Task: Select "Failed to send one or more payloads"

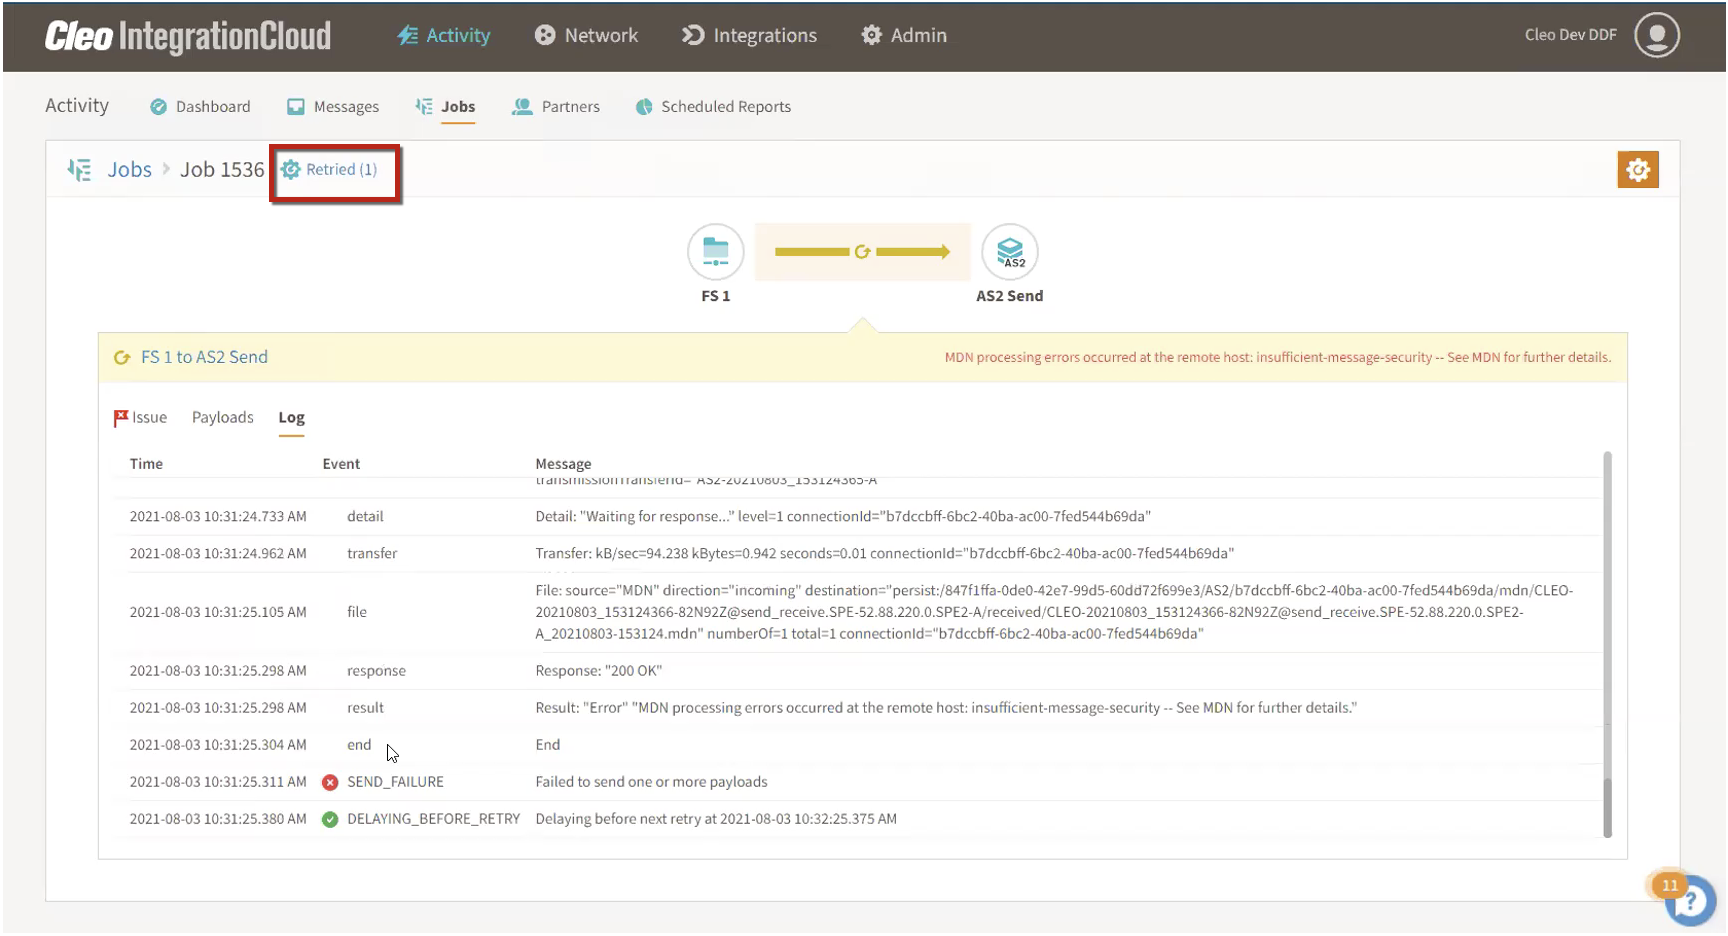Action: click(651, 782)
